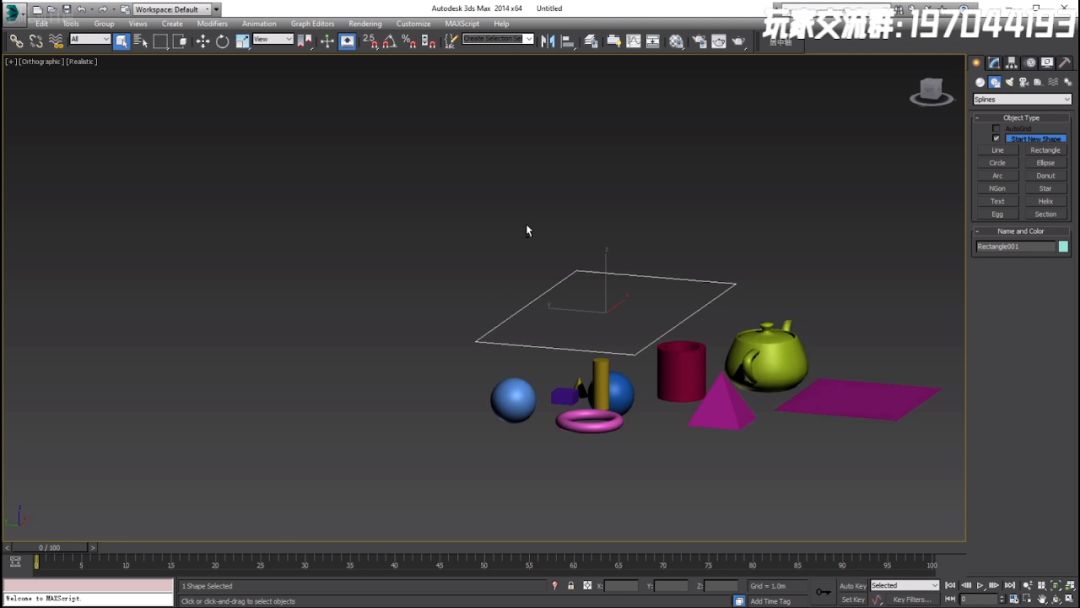This screenshot has height=608, width=1080.
Task: Select the Select and Move tool
Action: tap(203, 41)
